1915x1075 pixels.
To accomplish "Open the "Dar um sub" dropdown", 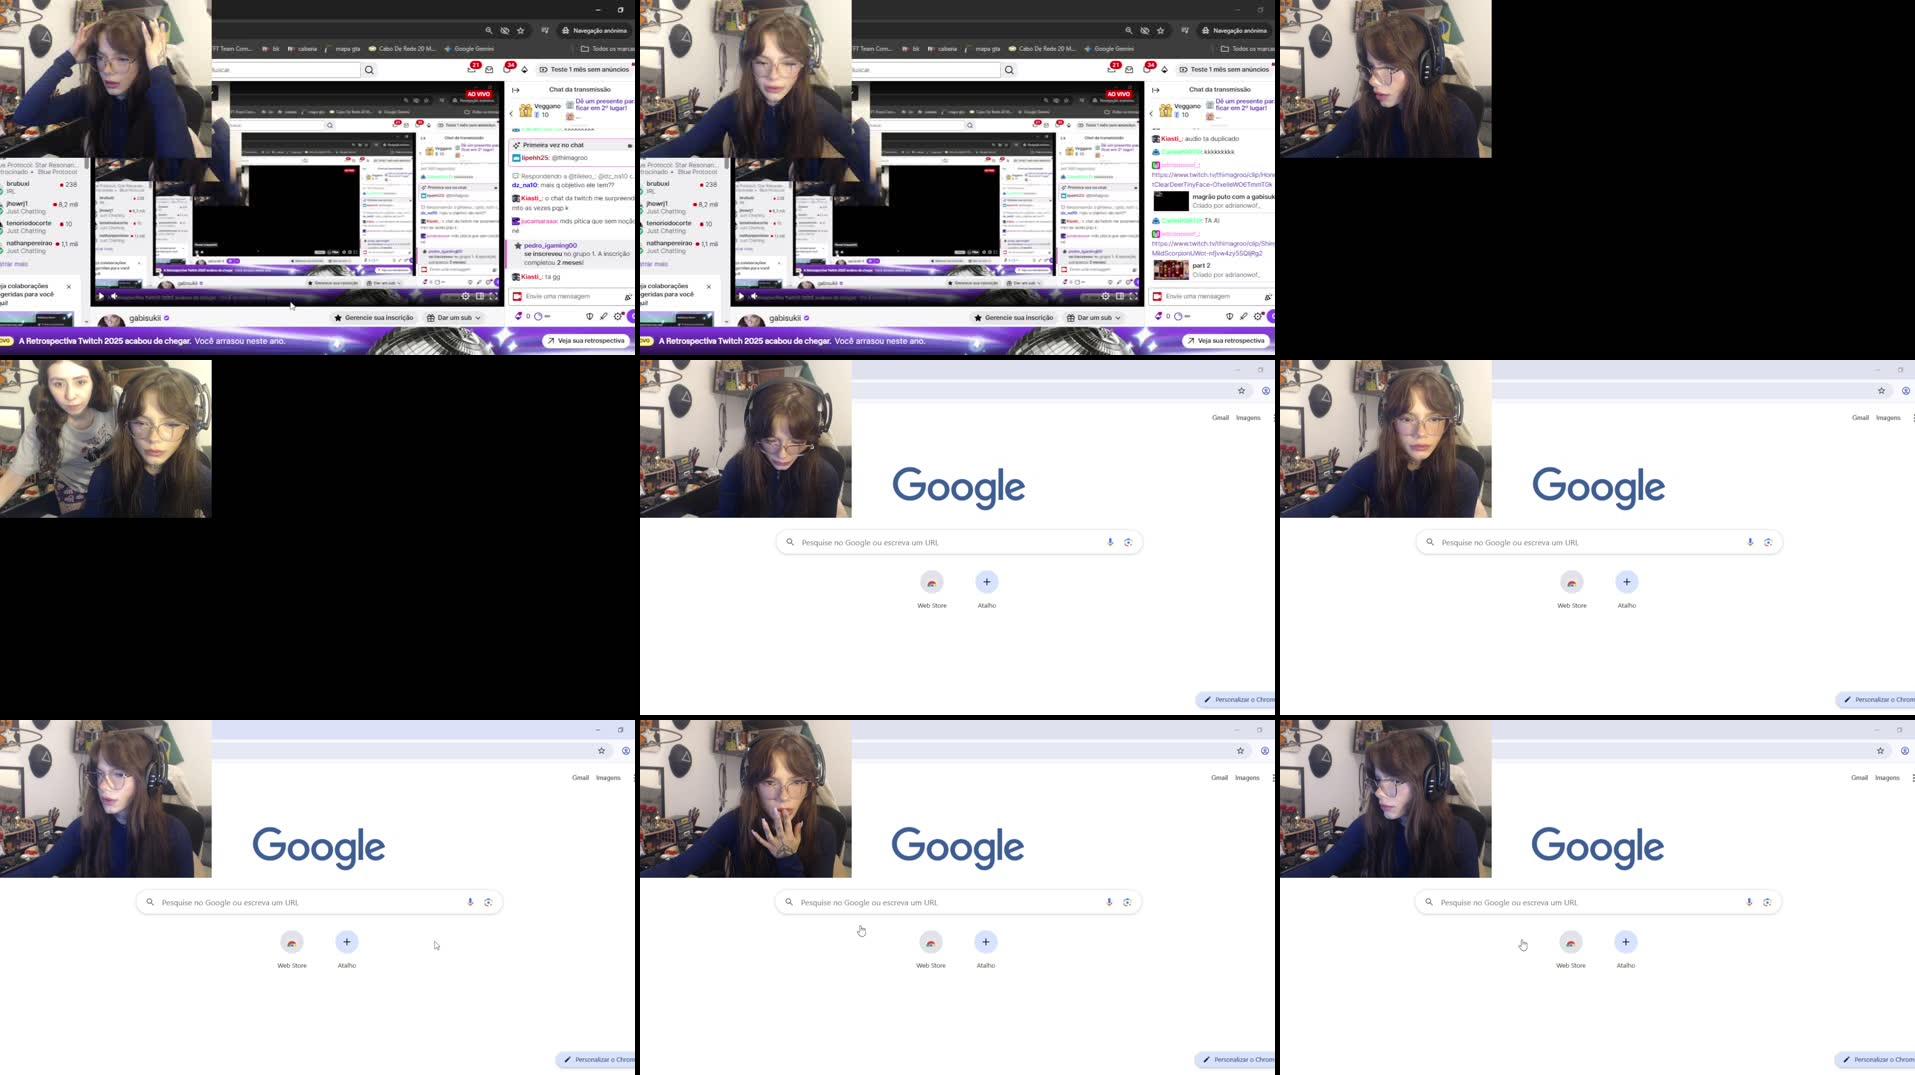I will (x=455, y=317).
